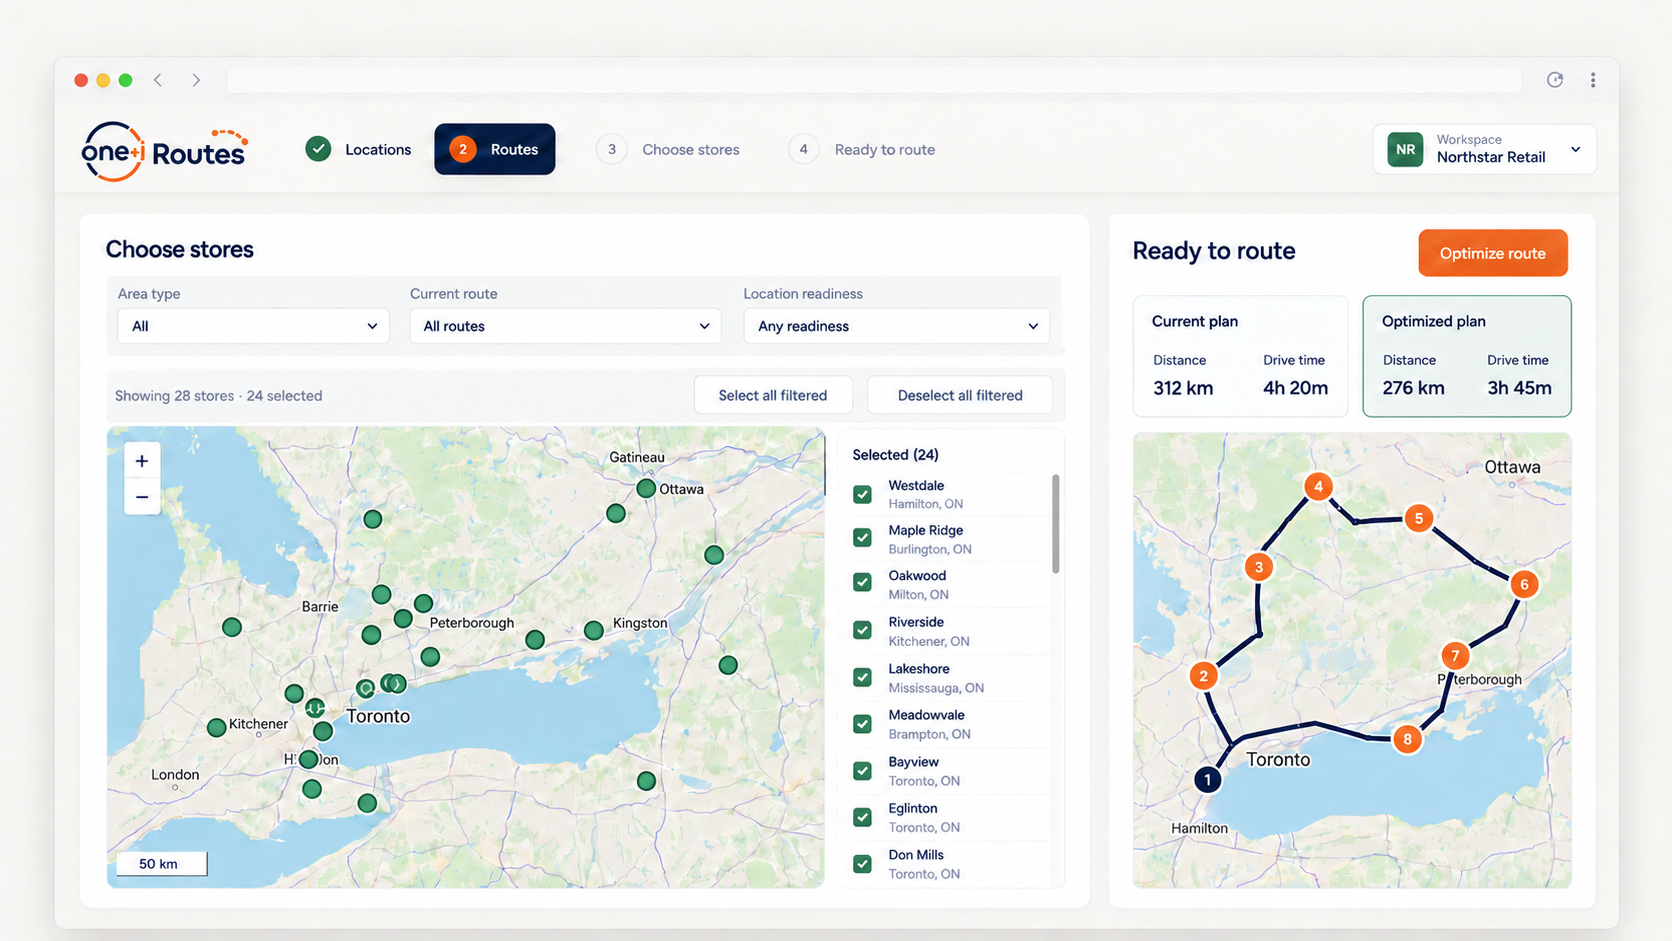1672x941 pixels.
Task: Click the Ottawa store marker on map
Action: point(646,488)
